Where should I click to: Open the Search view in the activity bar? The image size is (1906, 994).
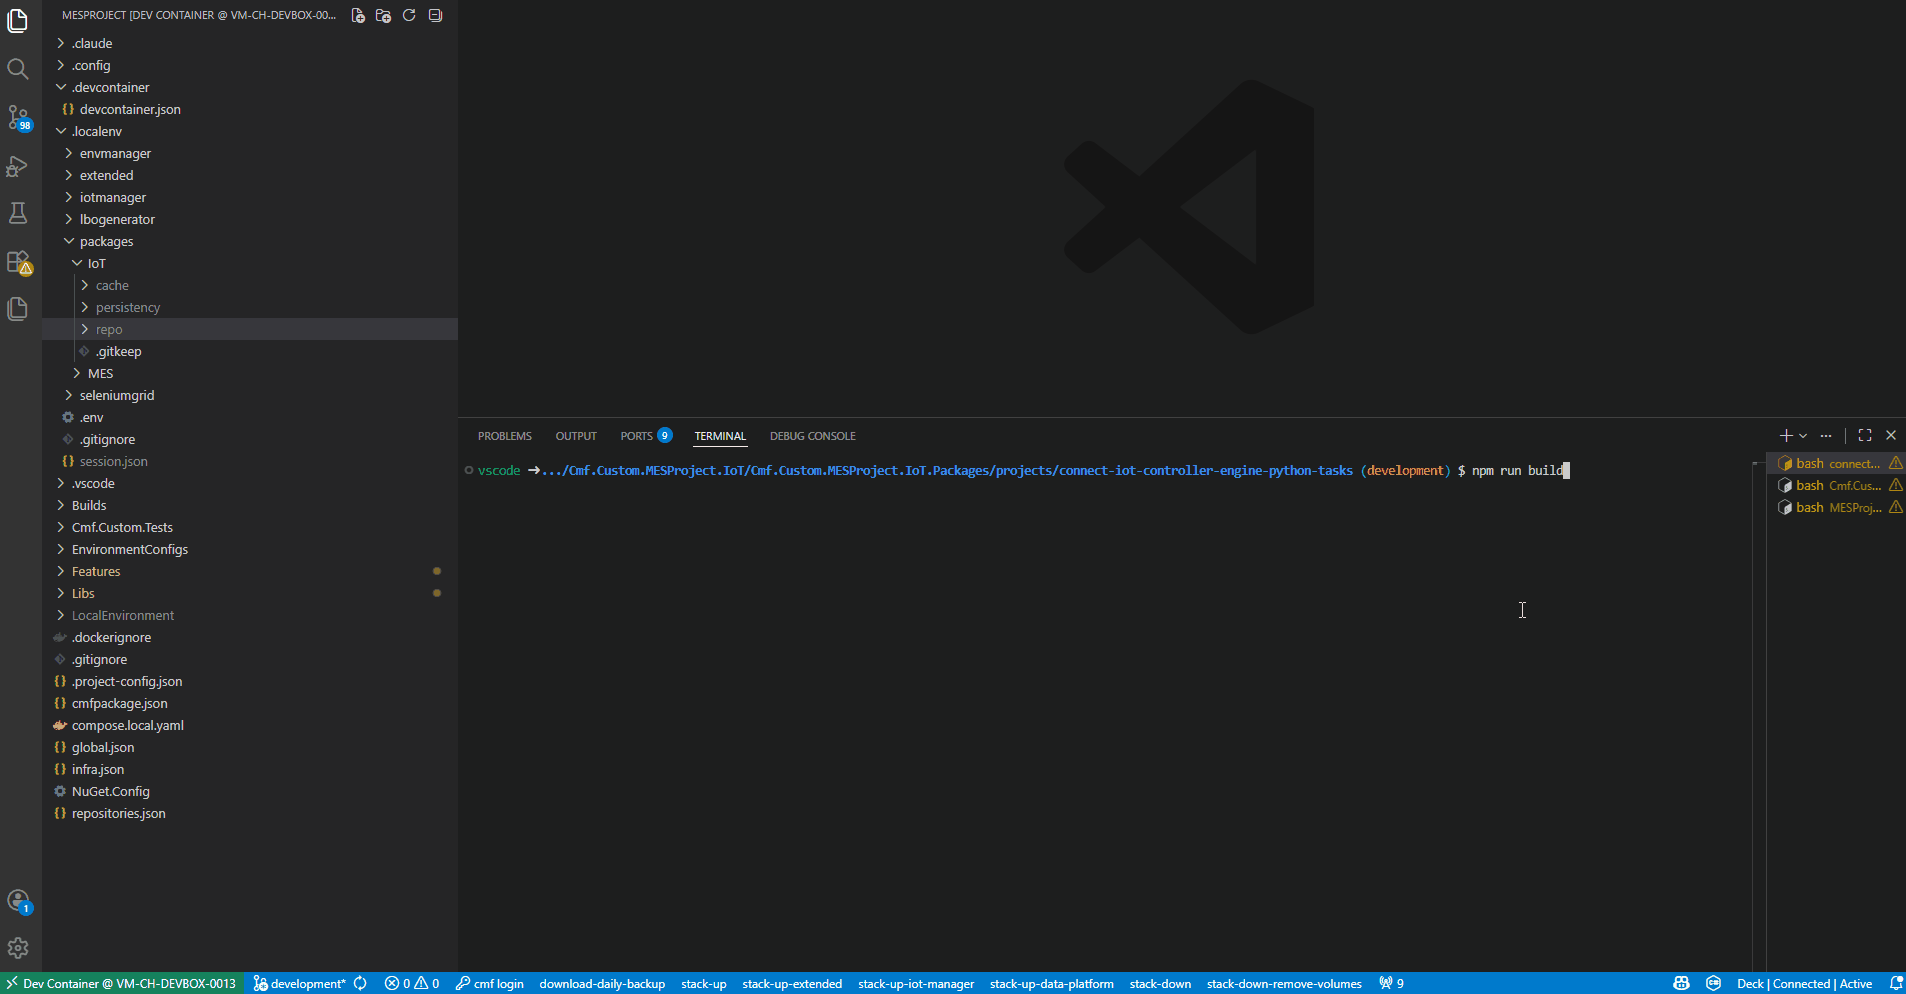click(x=19, y=69)
